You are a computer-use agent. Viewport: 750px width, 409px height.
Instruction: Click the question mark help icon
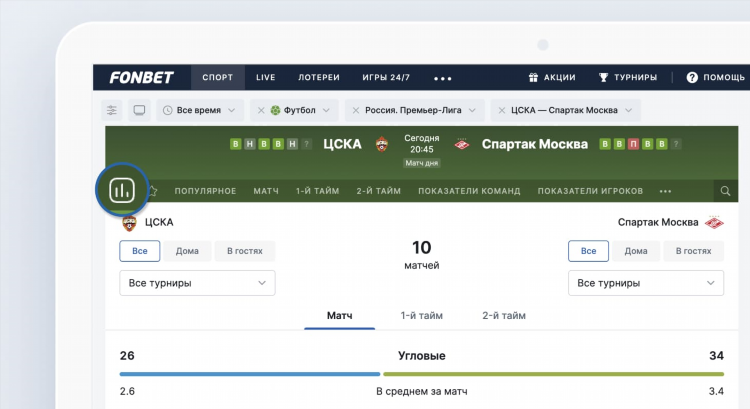pyautogui.click(x=692, y=77)
